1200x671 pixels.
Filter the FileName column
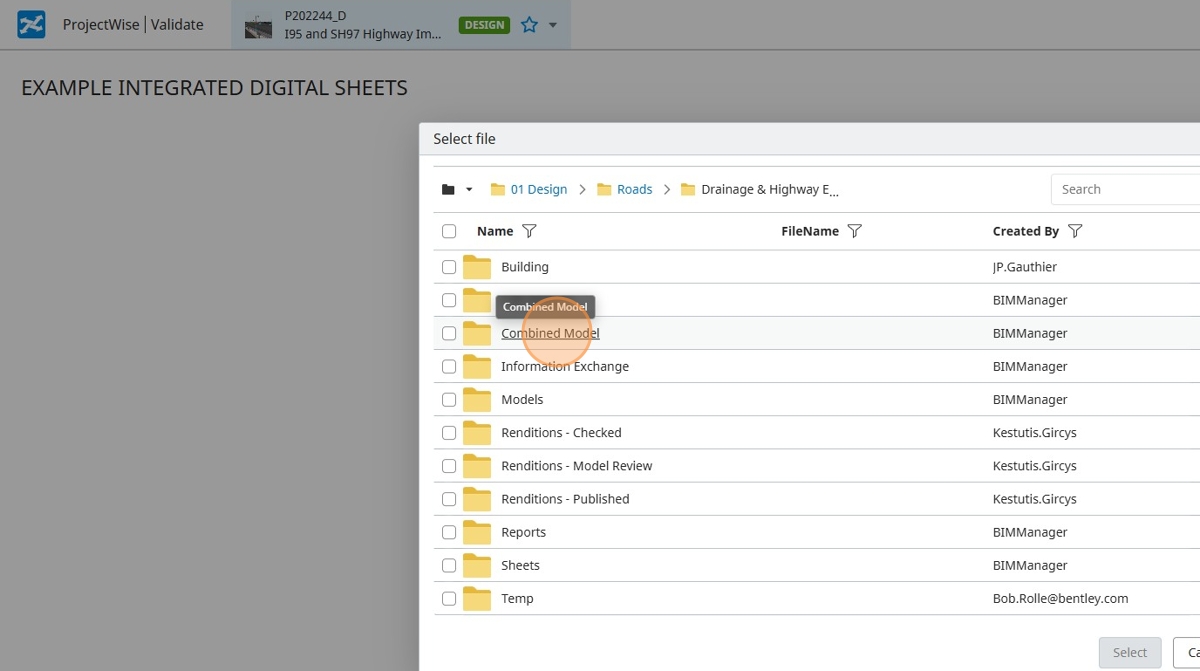point(854,231)
